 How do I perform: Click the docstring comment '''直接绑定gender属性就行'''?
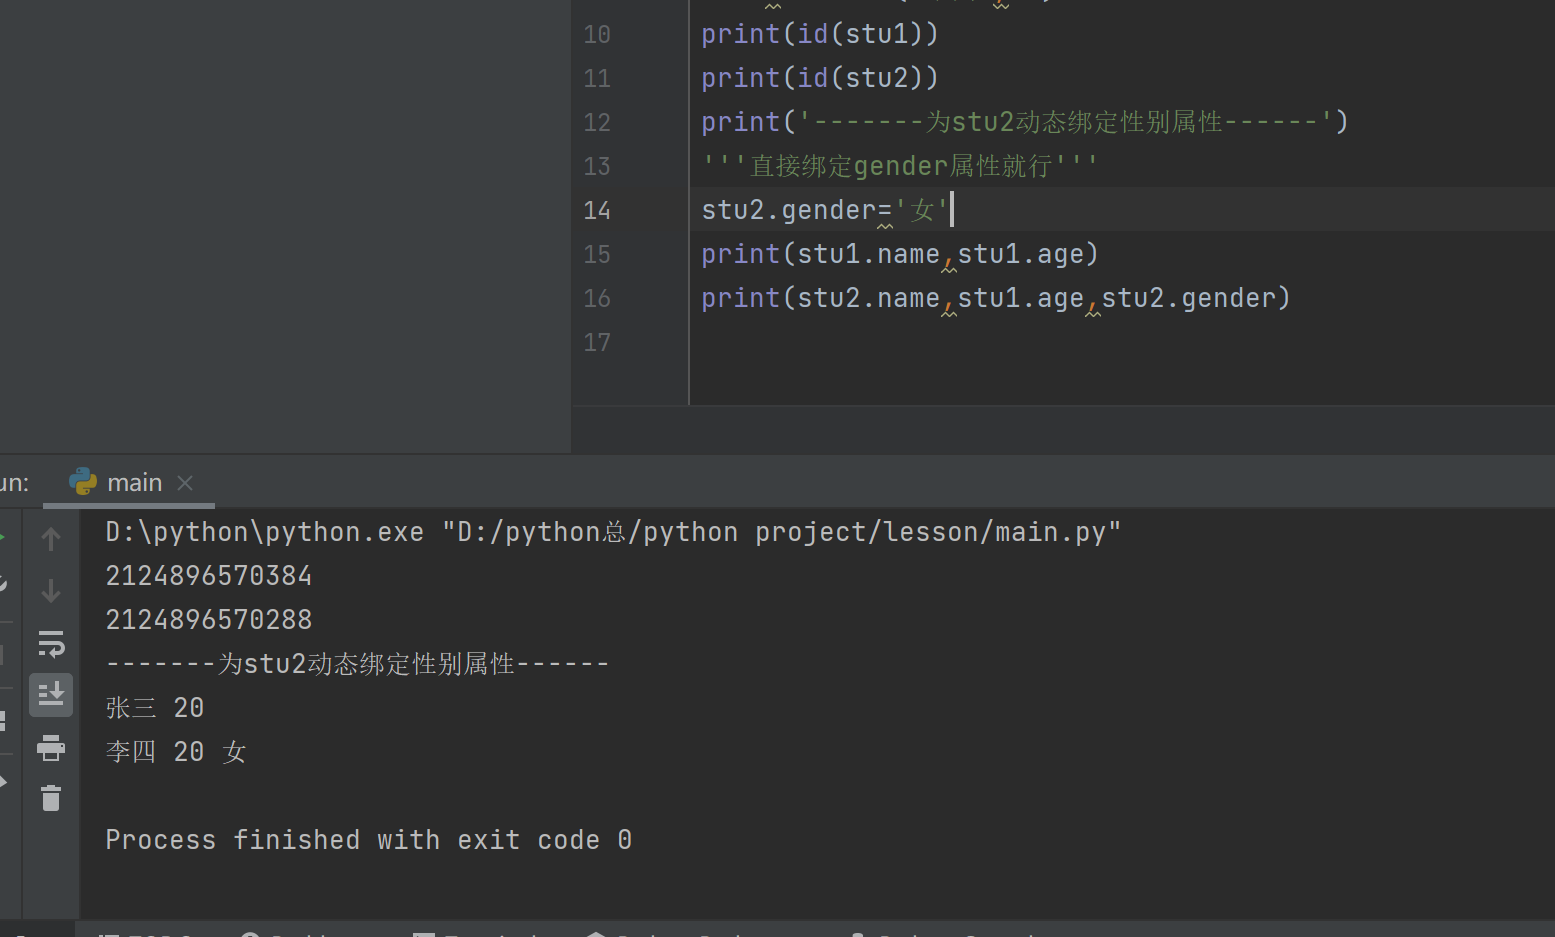(x=900, y=166)
